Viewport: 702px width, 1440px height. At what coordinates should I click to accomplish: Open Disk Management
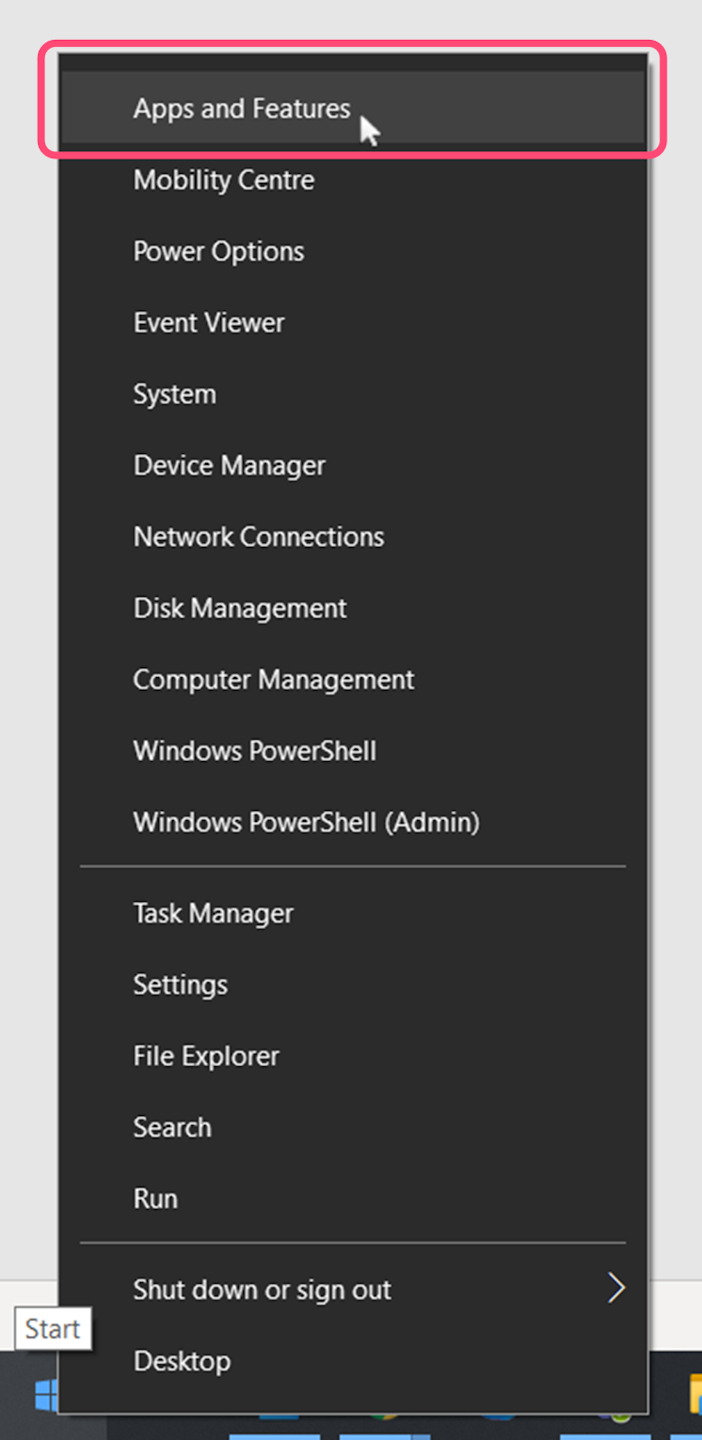(240, 608)
